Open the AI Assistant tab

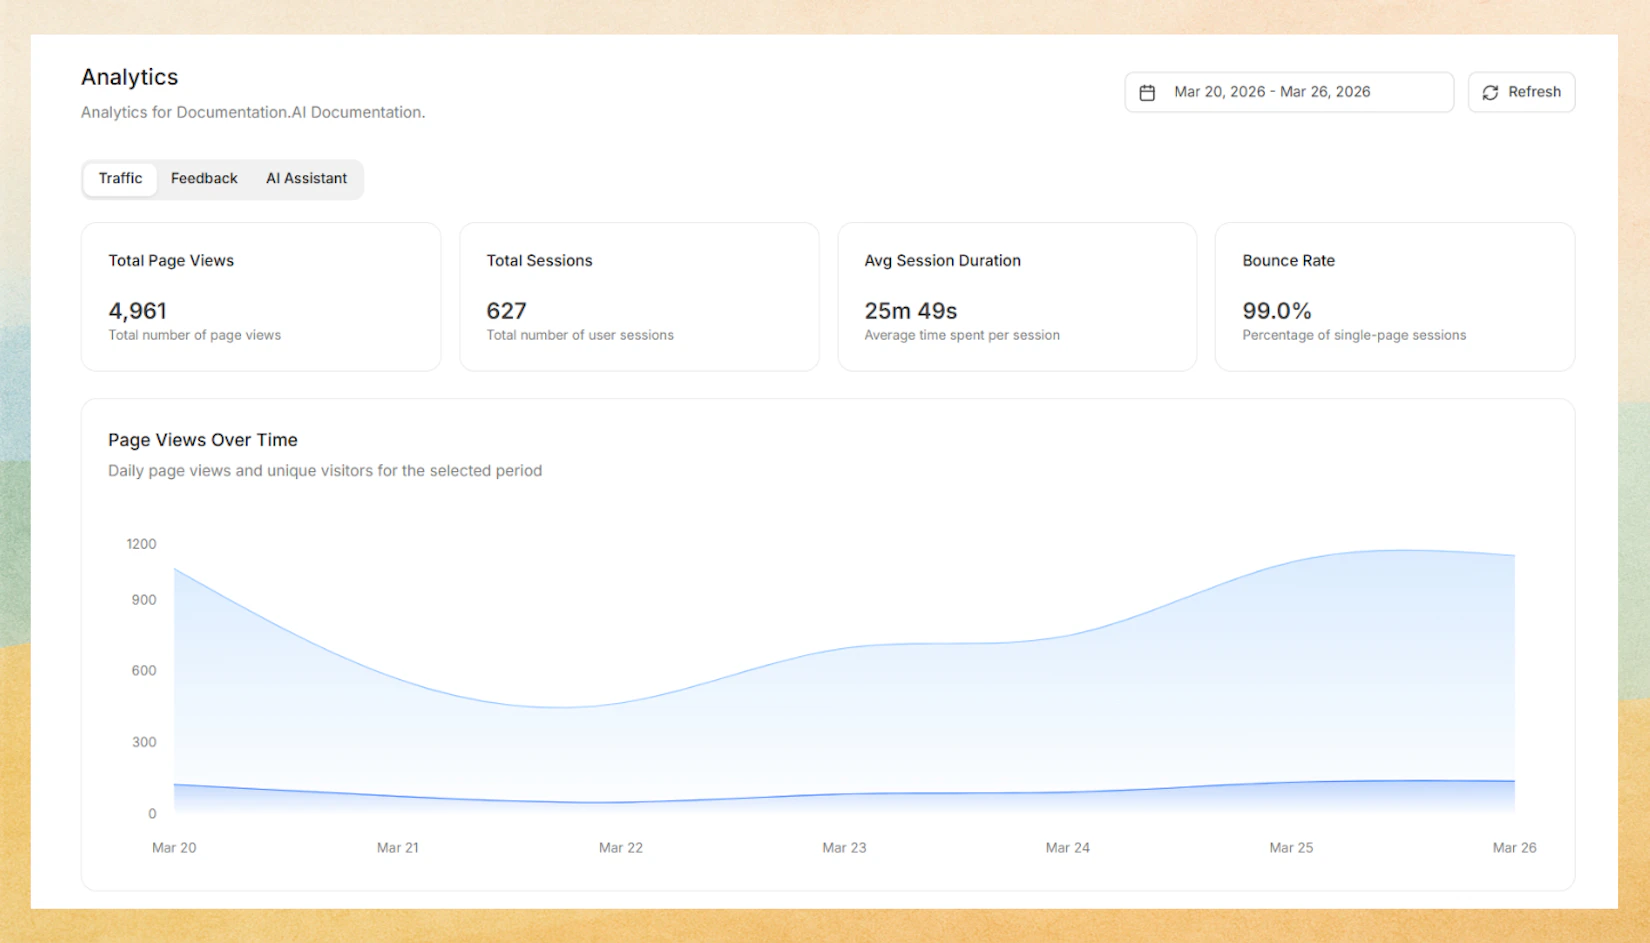coord(306,178)
